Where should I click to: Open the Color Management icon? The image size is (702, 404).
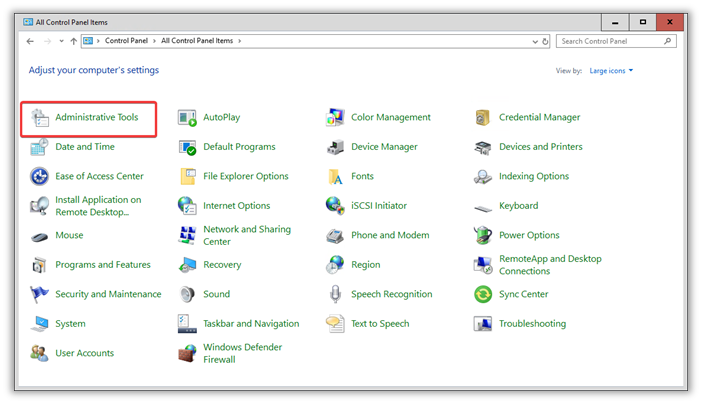click(x=335, y=118)
